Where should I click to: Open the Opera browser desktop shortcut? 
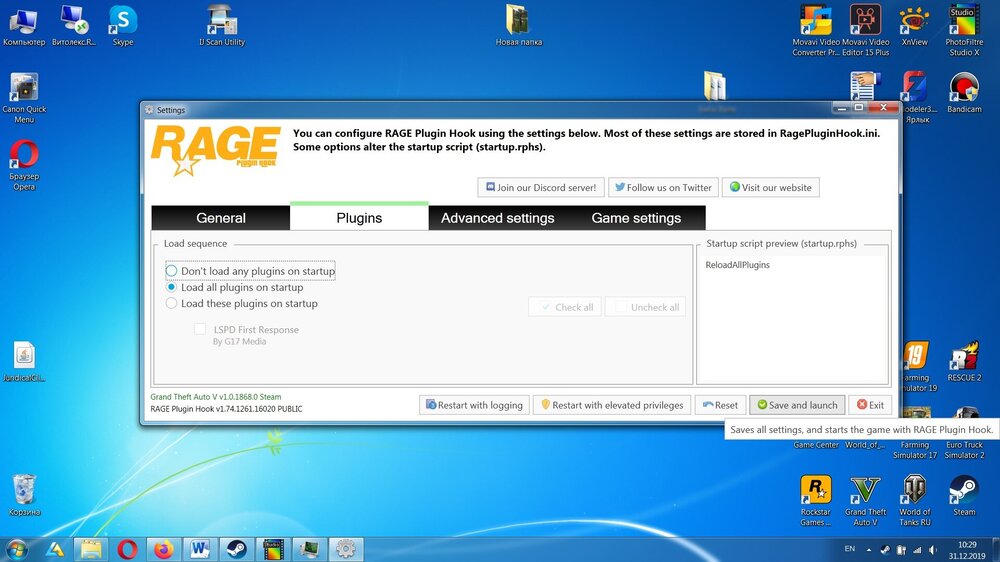24,165
